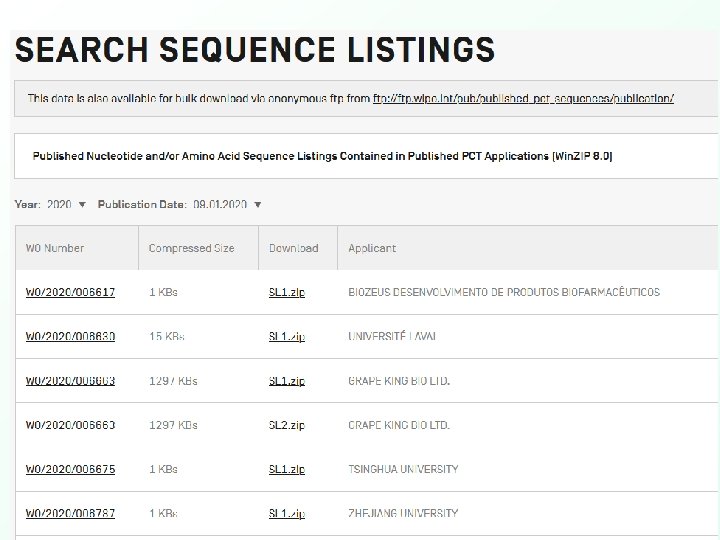Click the Applicant column header
This screenshot has height=540, width=720.
coord(372,248)
